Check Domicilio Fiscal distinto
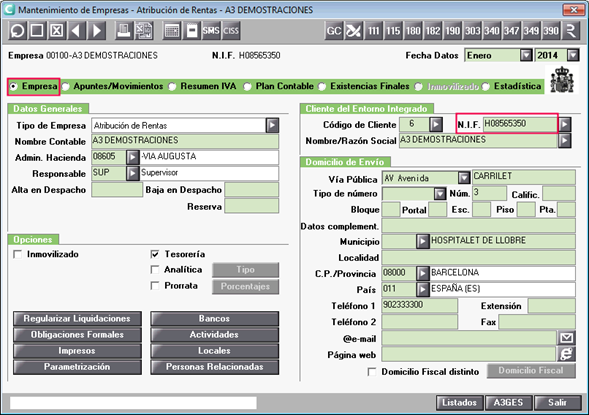This screenshot has width=589, height=415. (372, 372)
